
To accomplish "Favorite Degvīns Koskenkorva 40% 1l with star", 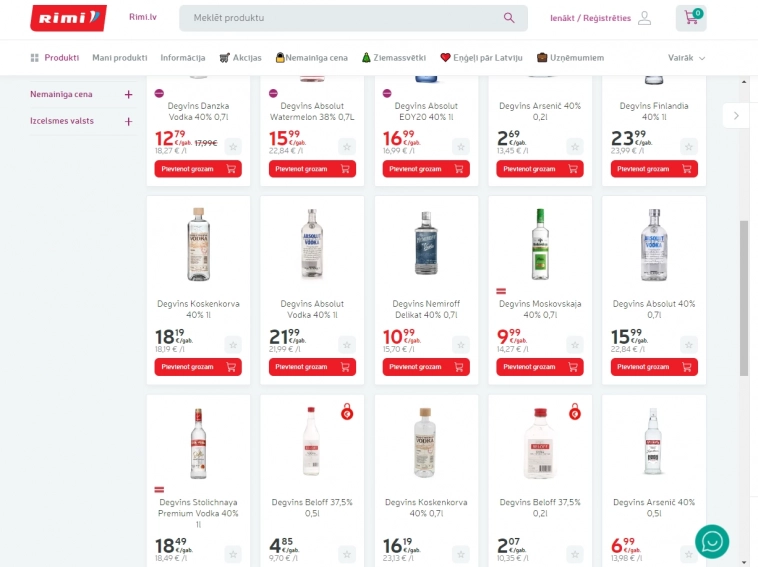I will tap(233, 344).
